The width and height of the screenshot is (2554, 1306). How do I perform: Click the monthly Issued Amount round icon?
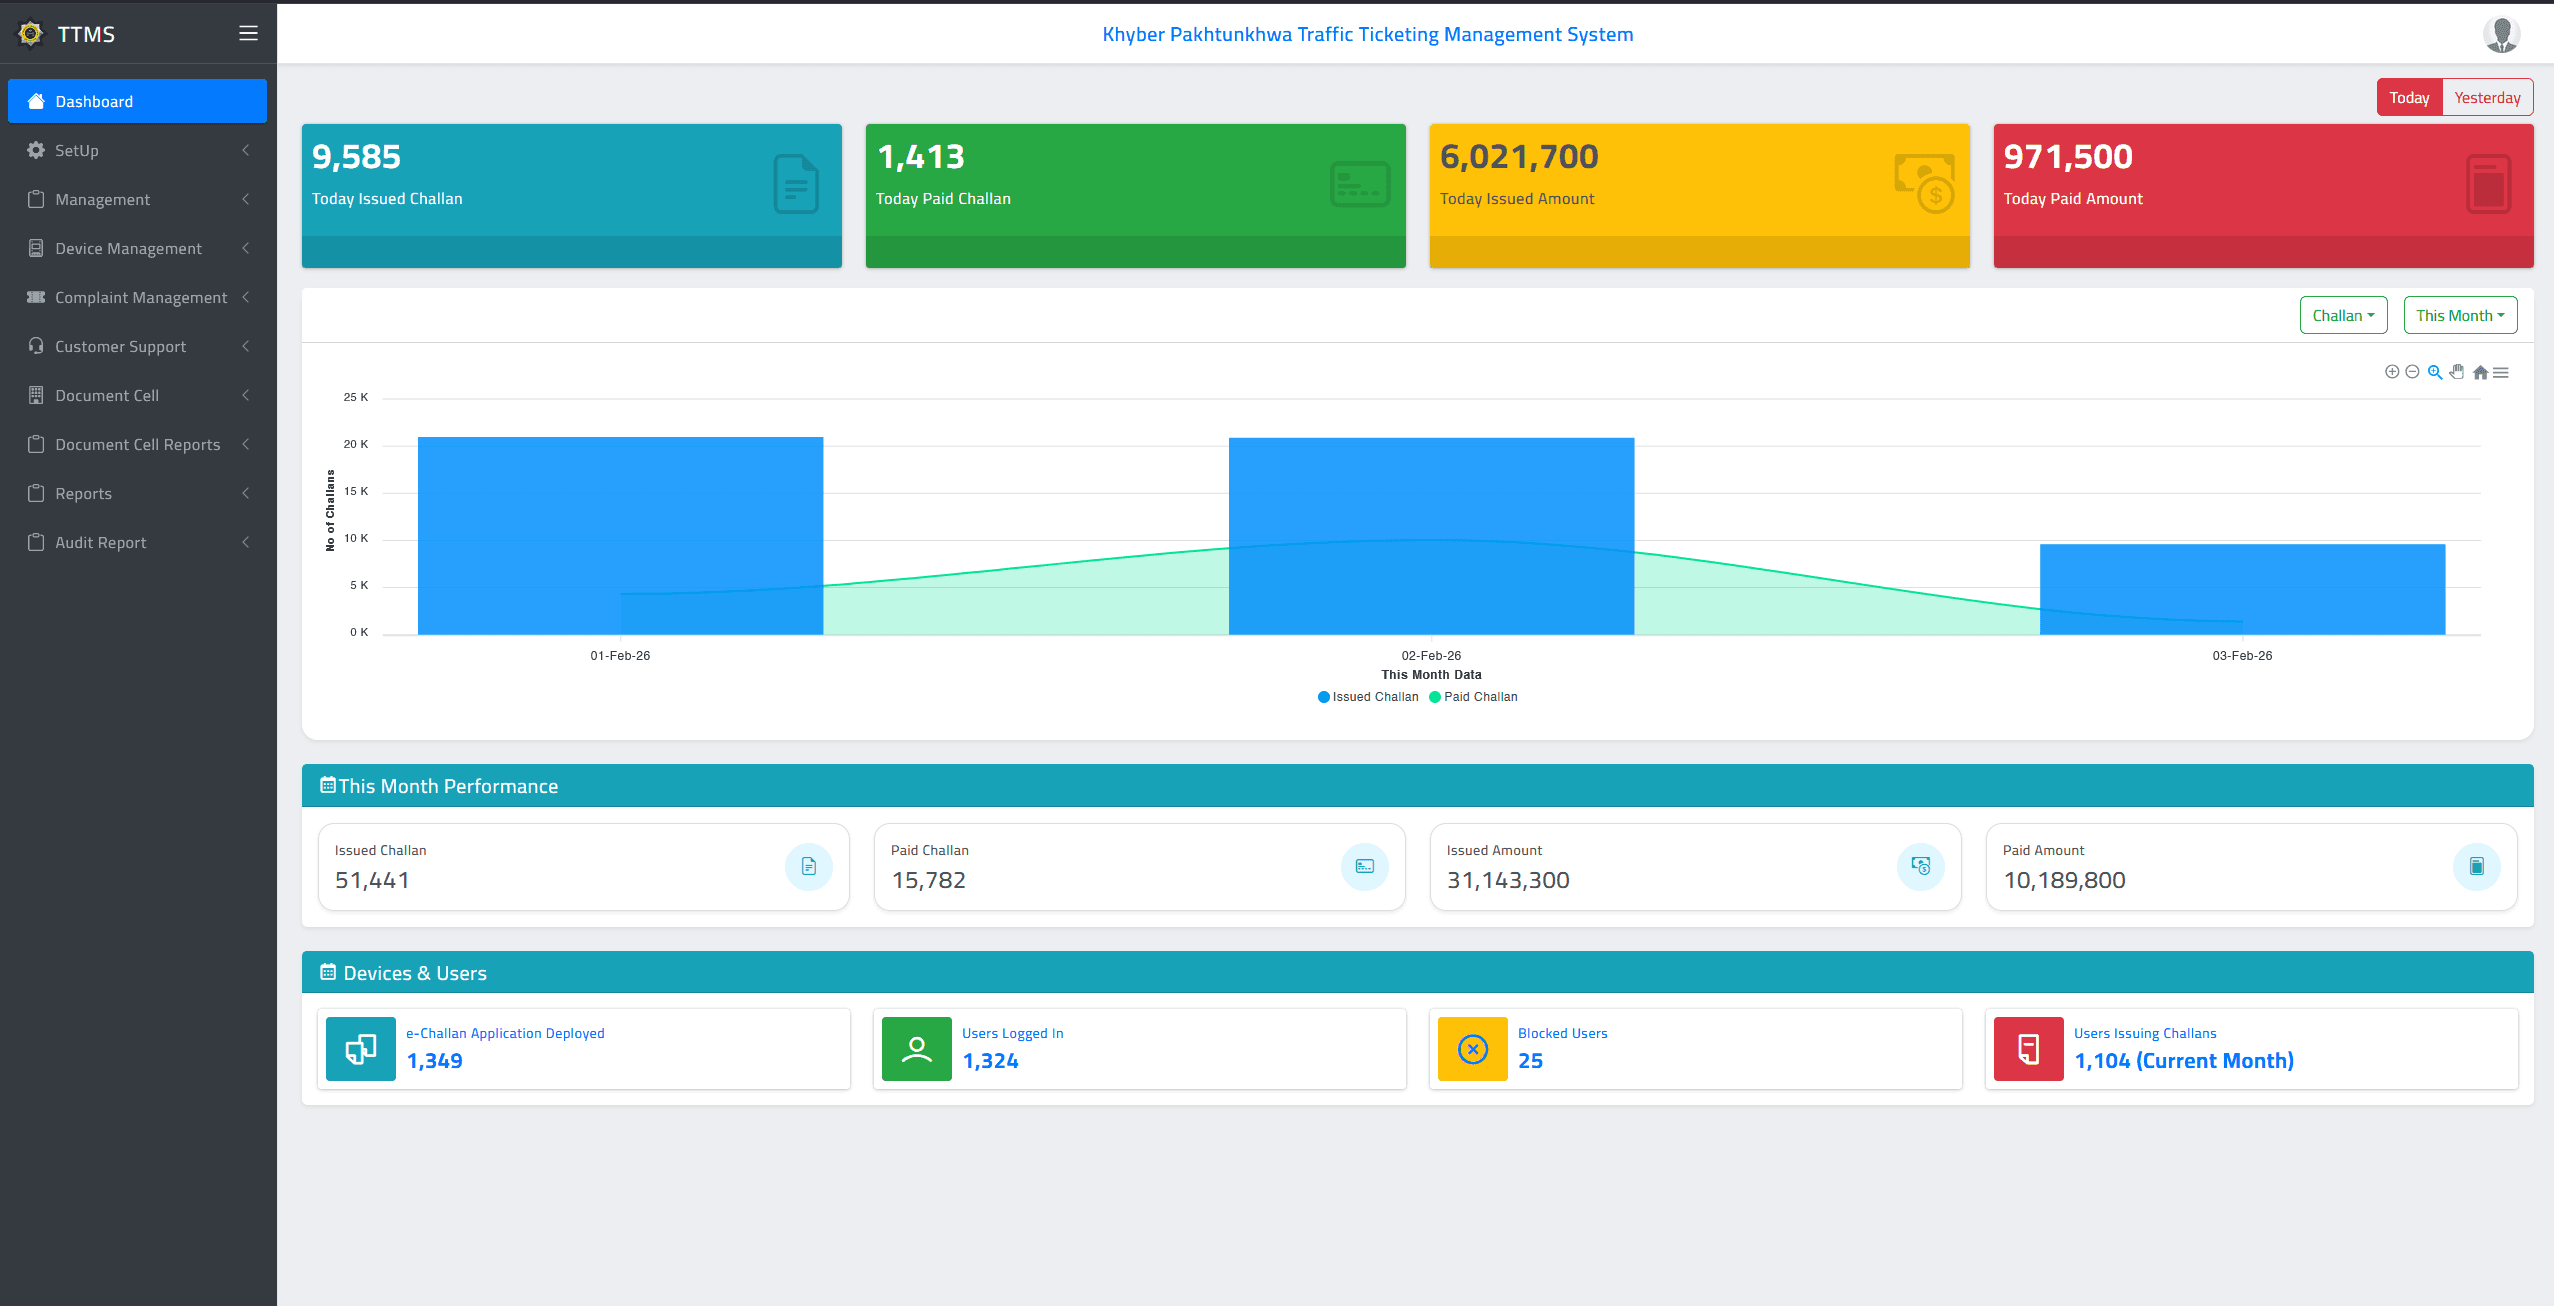click(x=1921, y=866)
